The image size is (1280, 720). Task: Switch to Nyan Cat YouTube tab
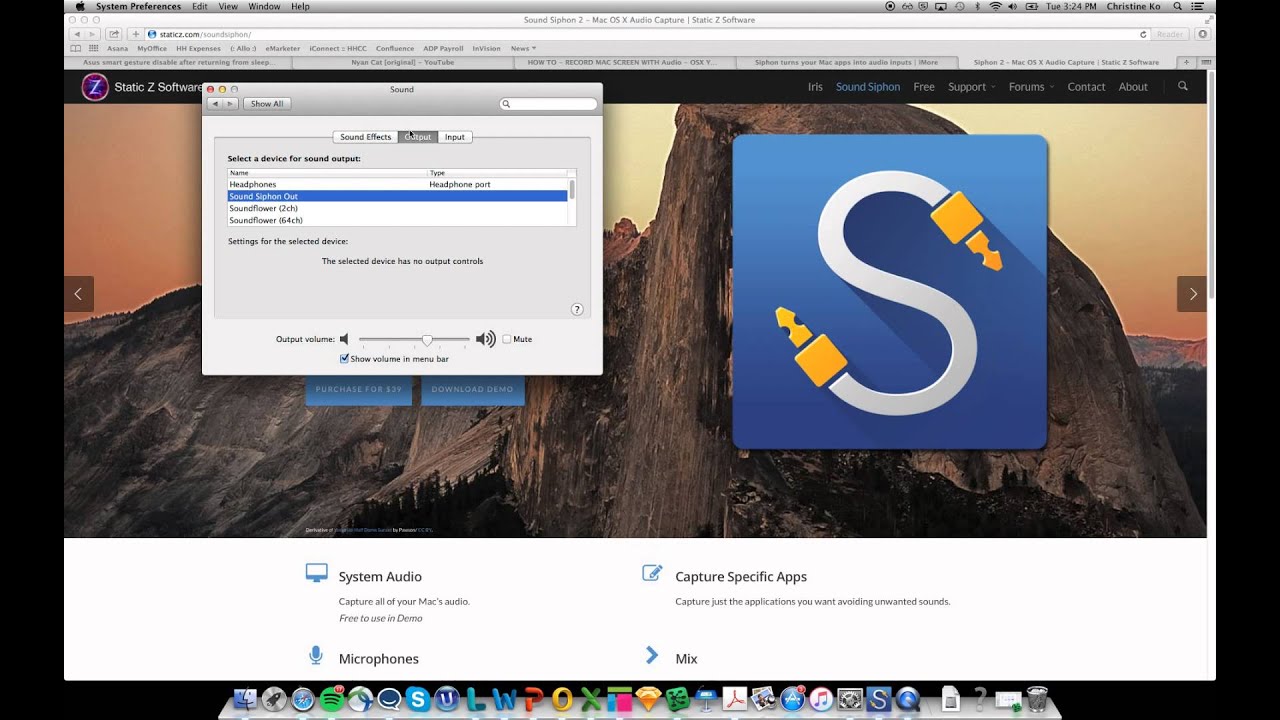pyautogui.click(x=403, y=62)
